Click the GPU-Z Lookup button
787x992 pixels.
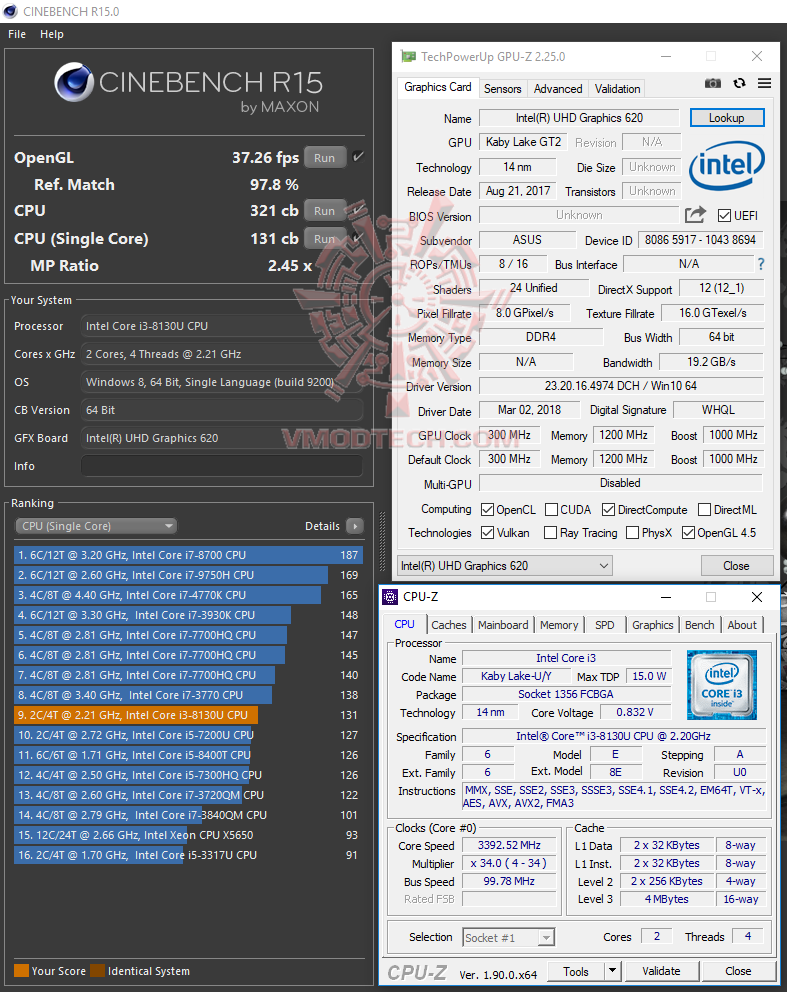[x=727, y=118]
